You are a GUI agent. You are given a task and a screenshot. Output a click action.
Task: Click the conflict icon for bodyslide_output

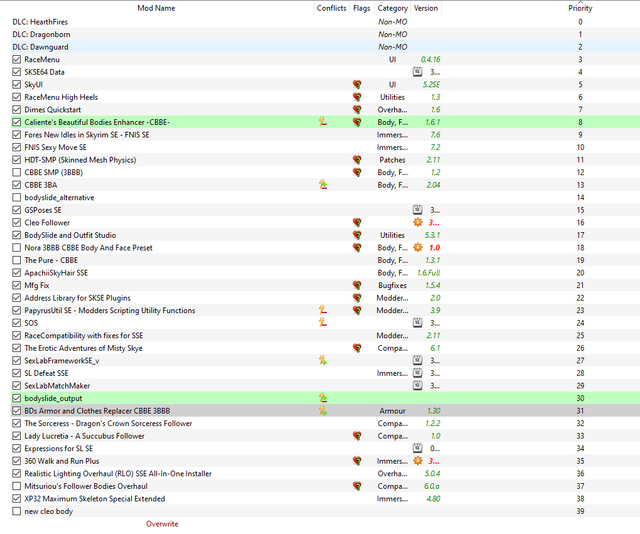323,398
